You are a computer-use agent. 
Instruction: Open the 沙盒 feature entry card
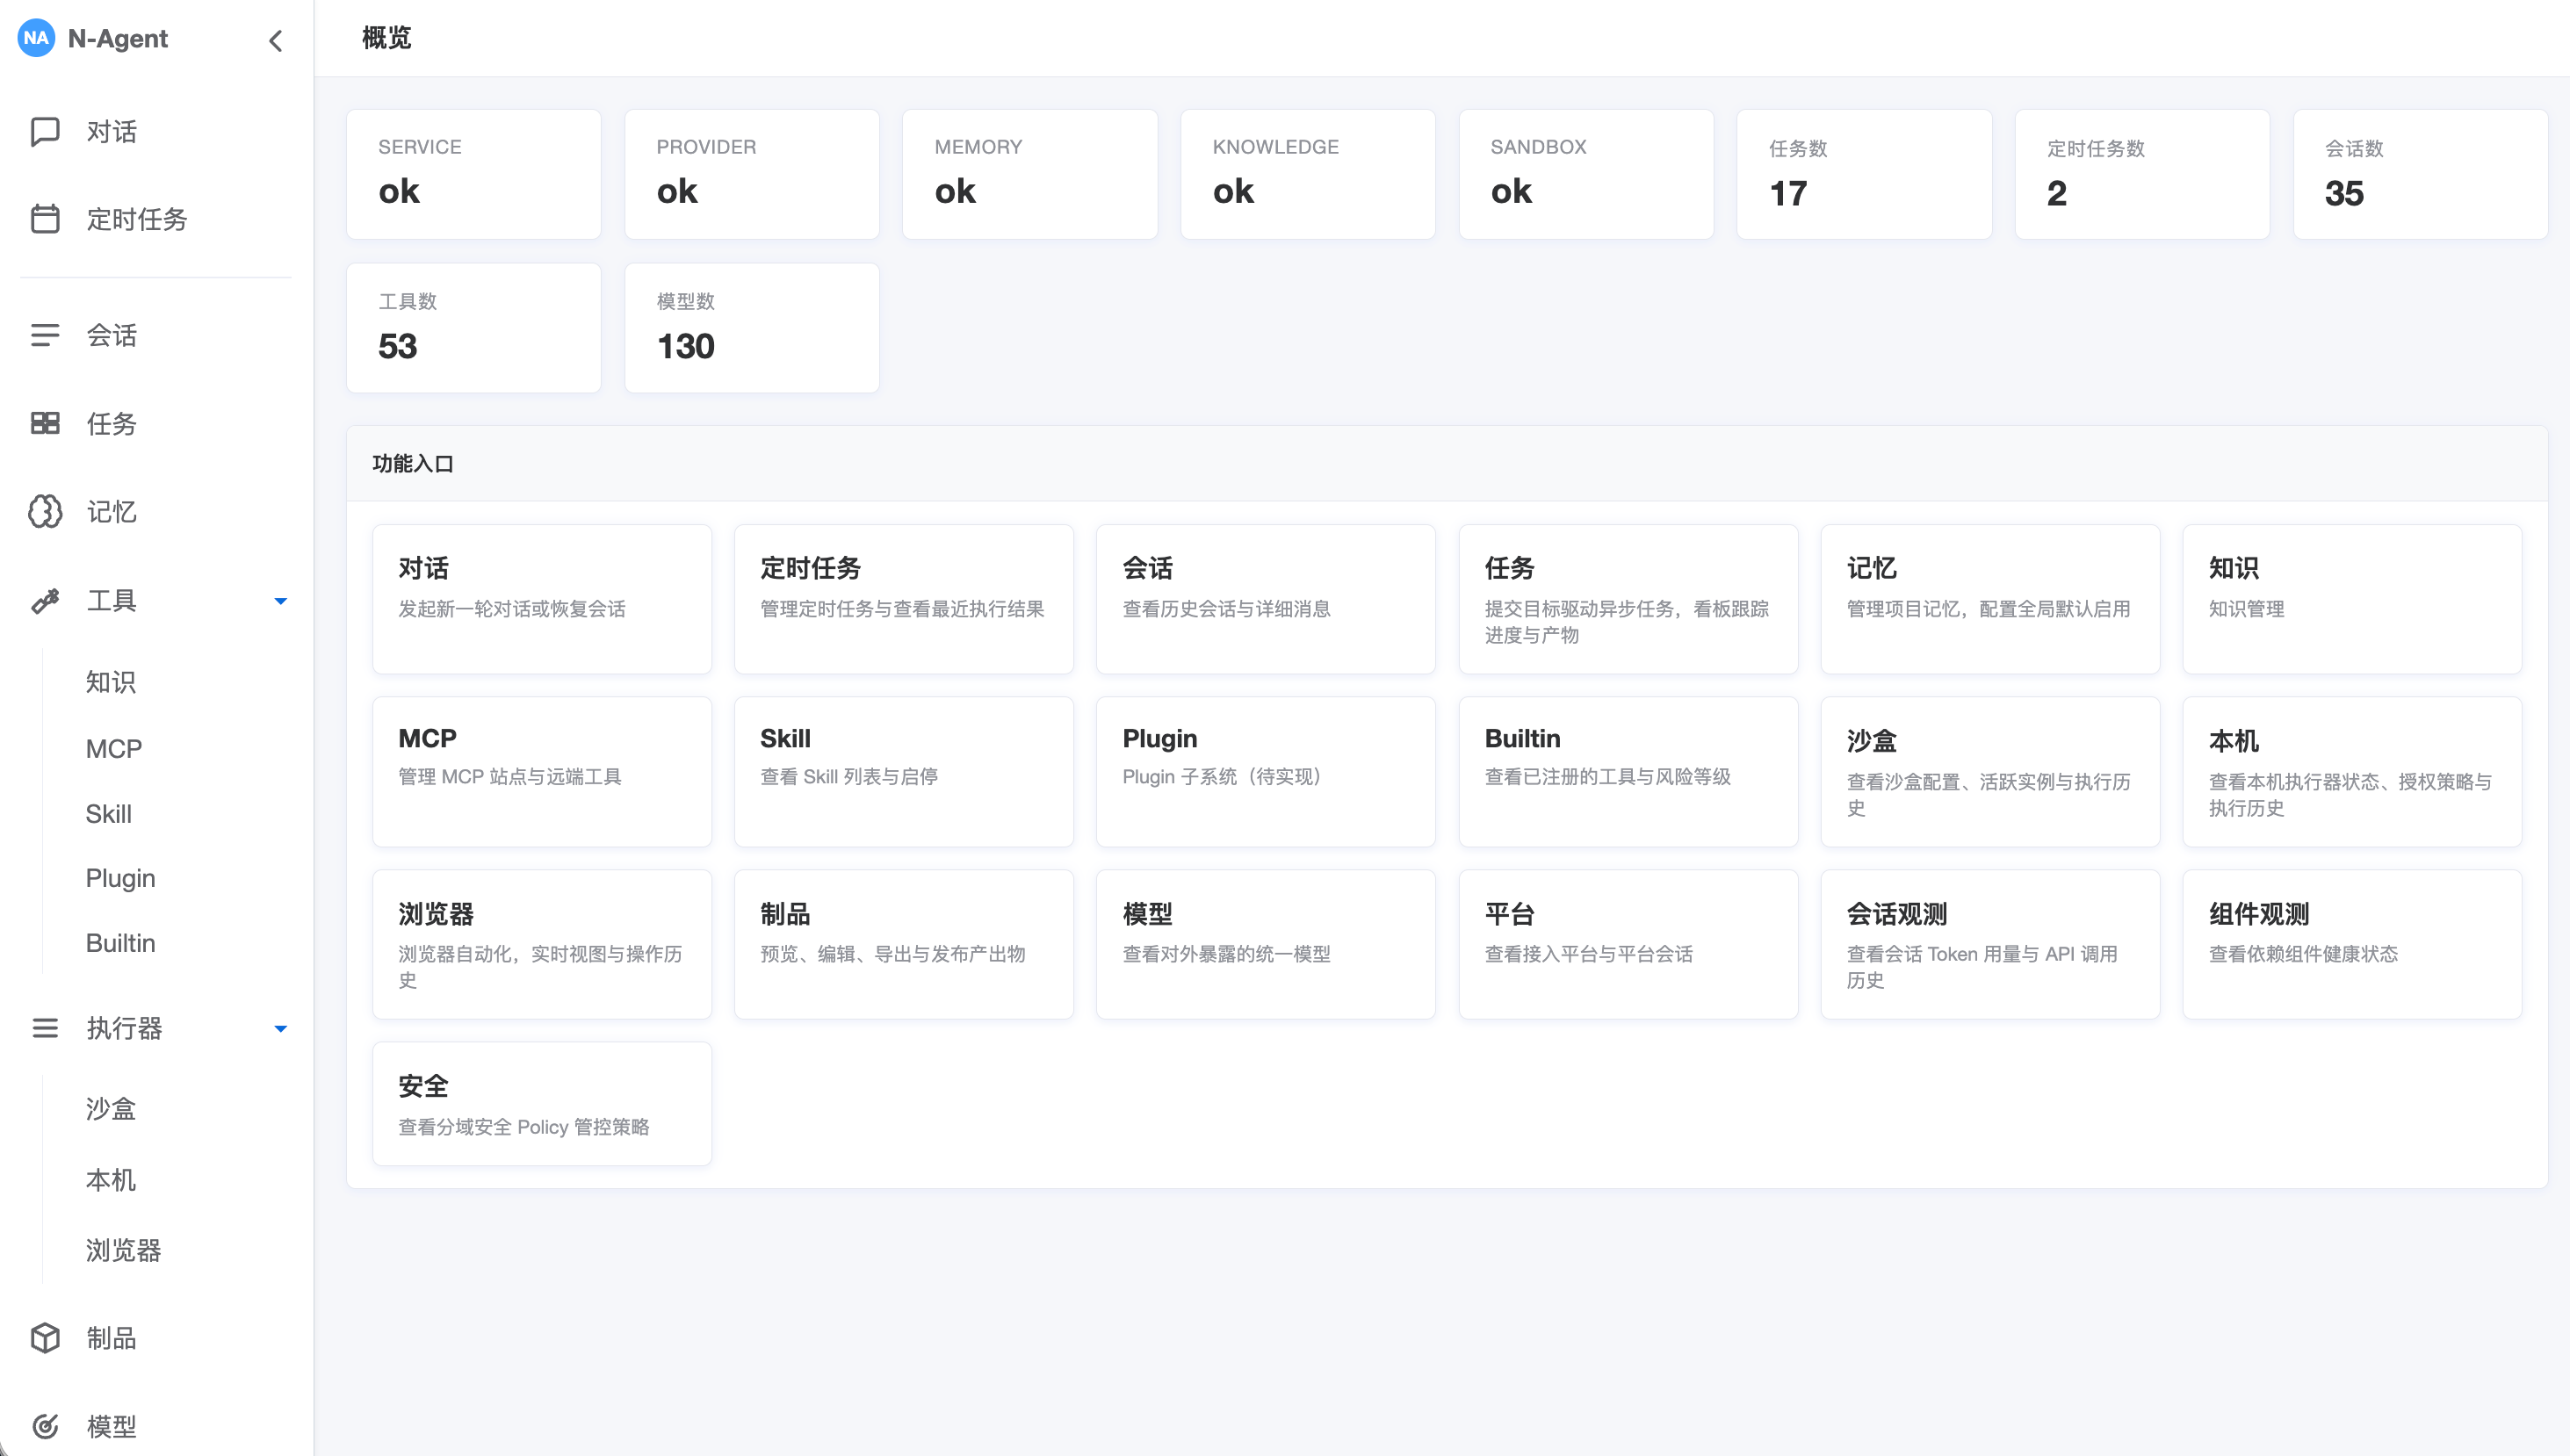pyautogui.click(x=1991, y=772)
